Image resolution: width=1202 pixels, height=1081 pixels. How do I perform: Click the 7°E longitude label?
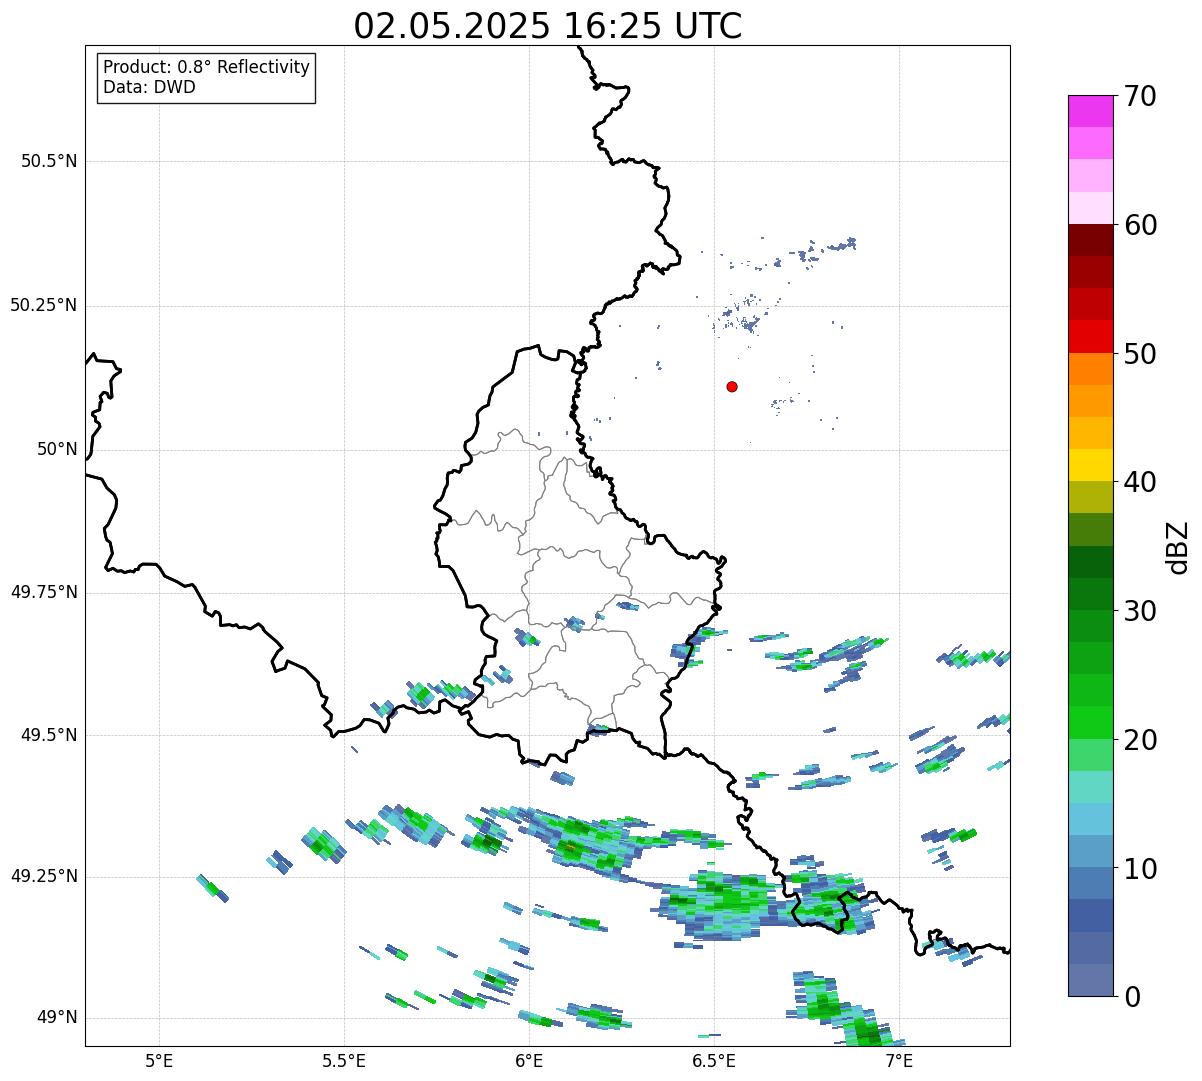[899, 1060]
